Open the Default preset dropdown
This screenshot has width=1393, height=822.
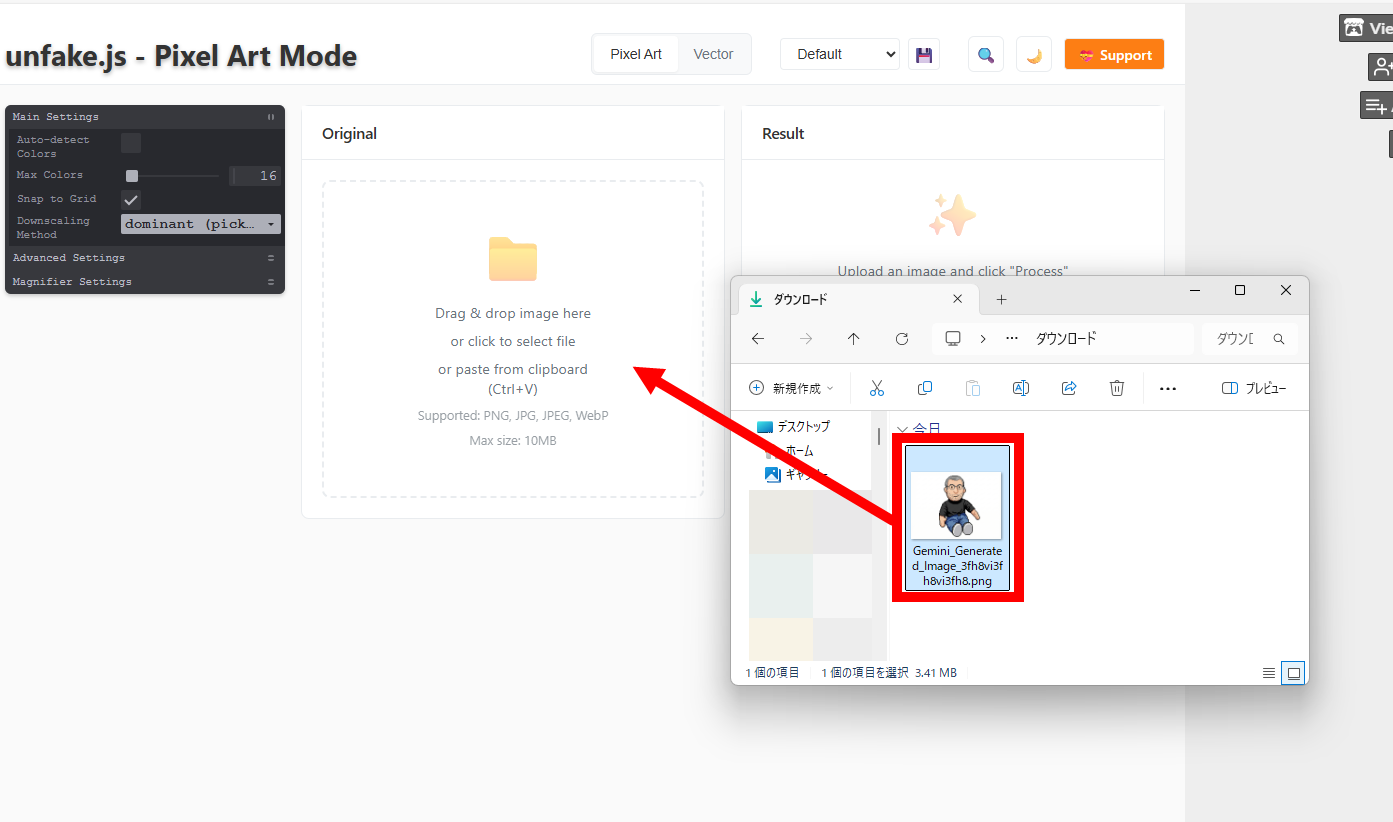pos(840,54)
